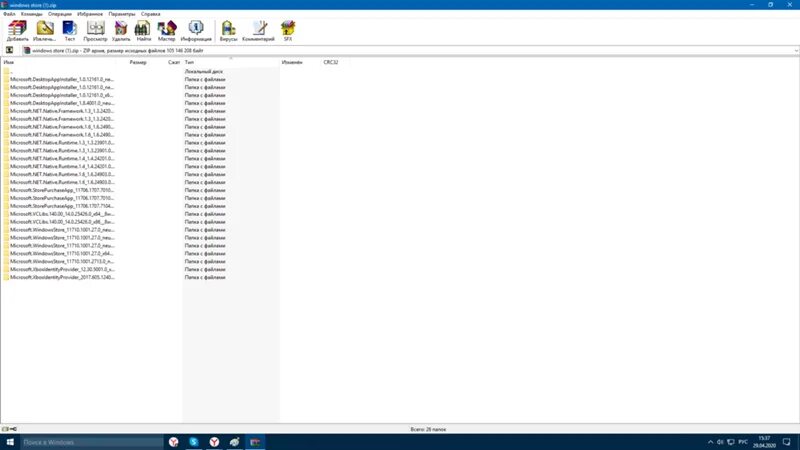Sort by the Изменён column header
This screenshot has height=450, width=800.
(x=292, y=62)
